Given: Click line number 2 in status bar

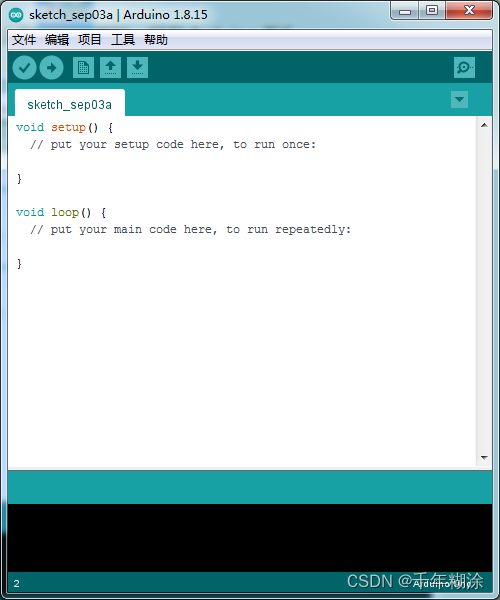Looking at the screenshot, I should pyautogui.click(x=16, y=584).
